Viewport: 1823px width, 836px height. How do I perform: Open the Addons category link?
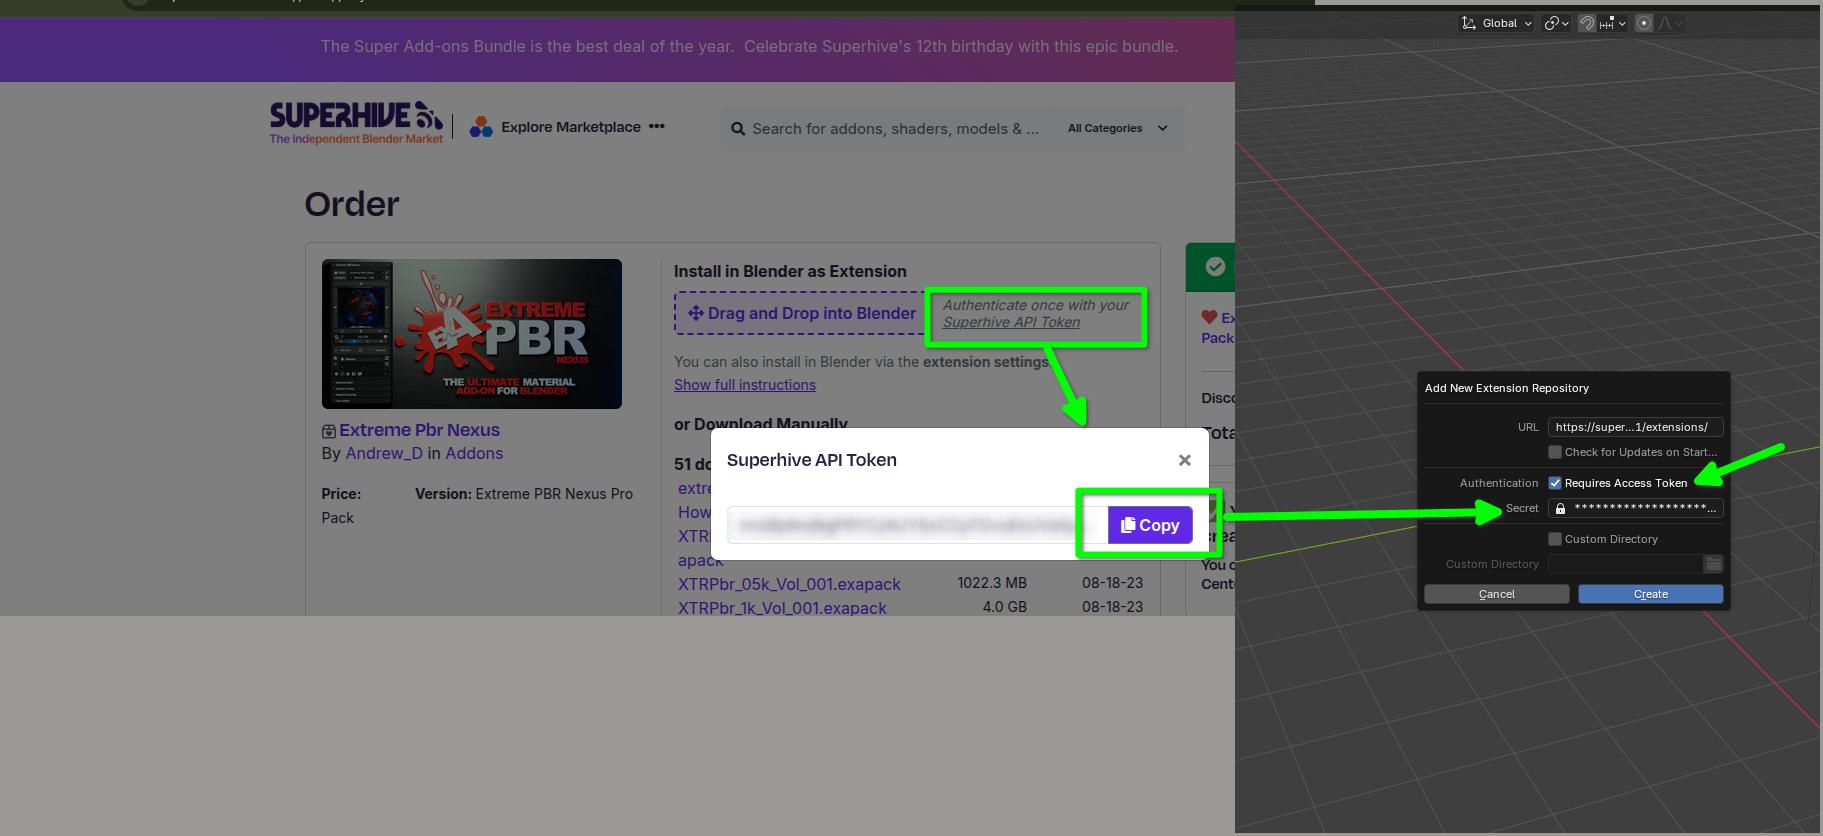tap(474, 453)
